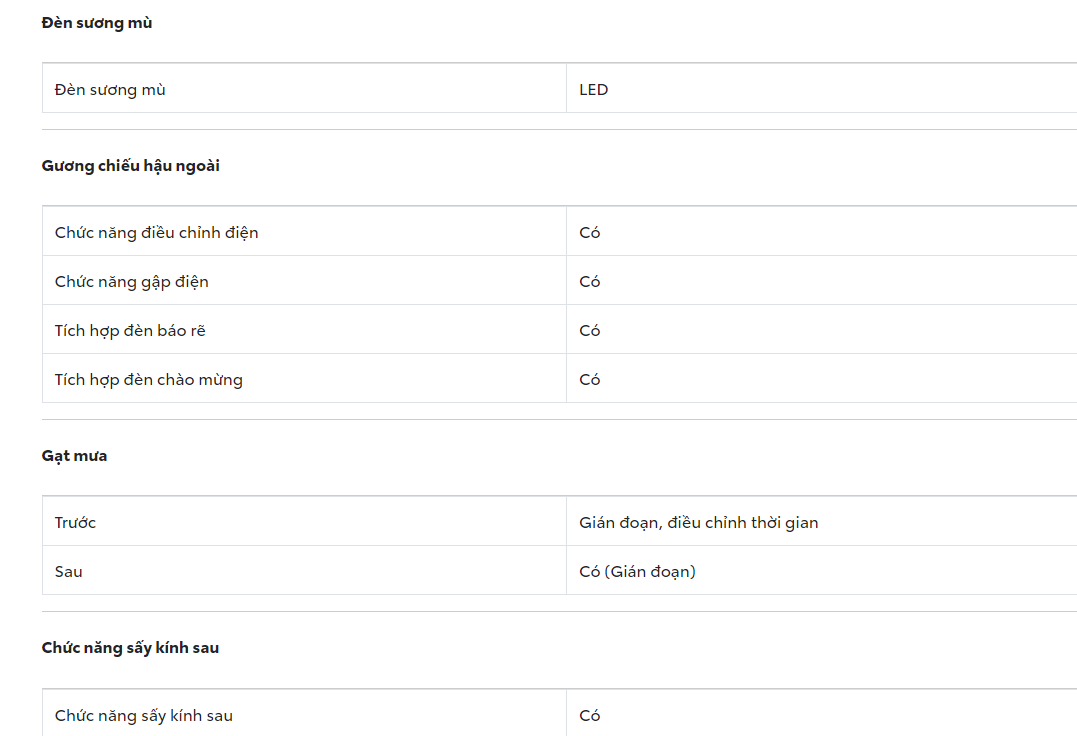Viewport: 1077px width, 736px height.
Task: Select the "Chức năng gập điện" label
Action: coord(132,282)
